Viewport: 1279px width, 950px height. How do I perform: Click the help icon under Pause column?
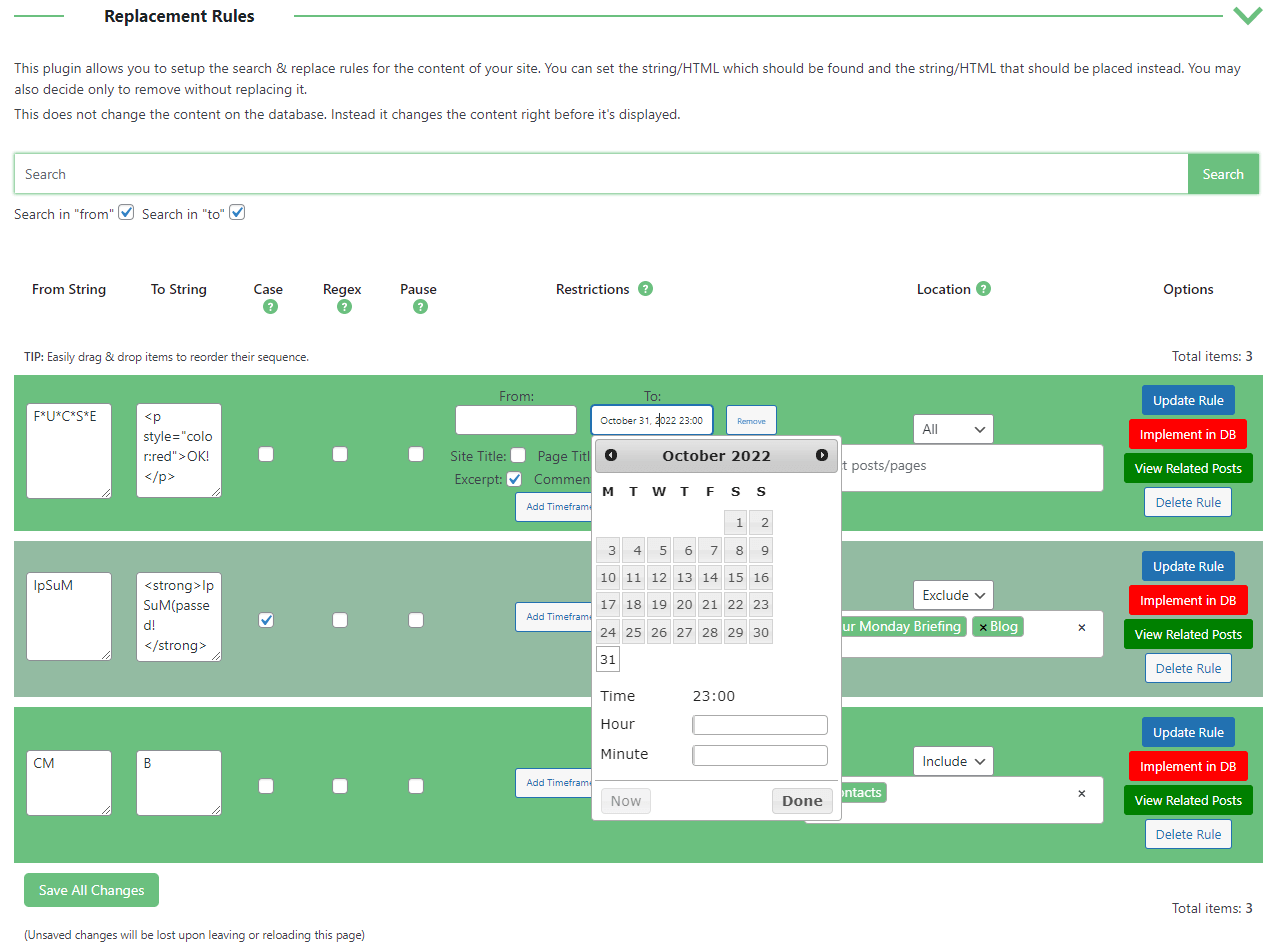tap(420, 307)
